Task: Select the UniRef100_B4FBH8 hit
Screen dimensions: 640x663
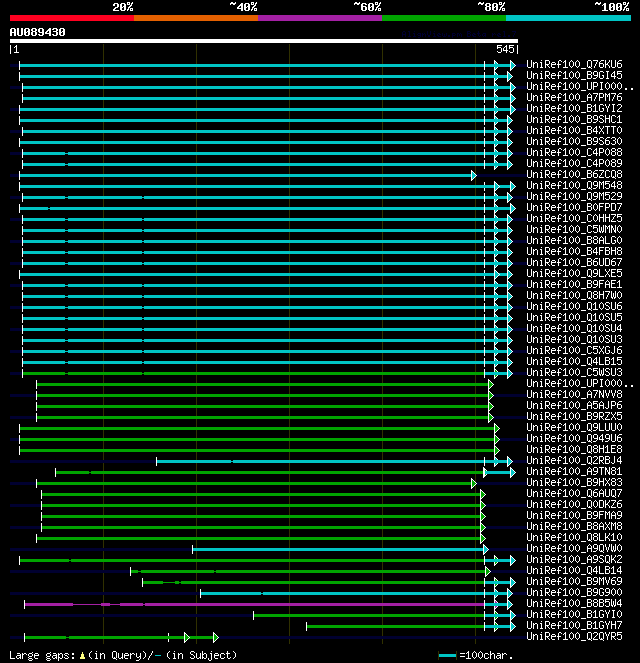Action: point(574,251)
